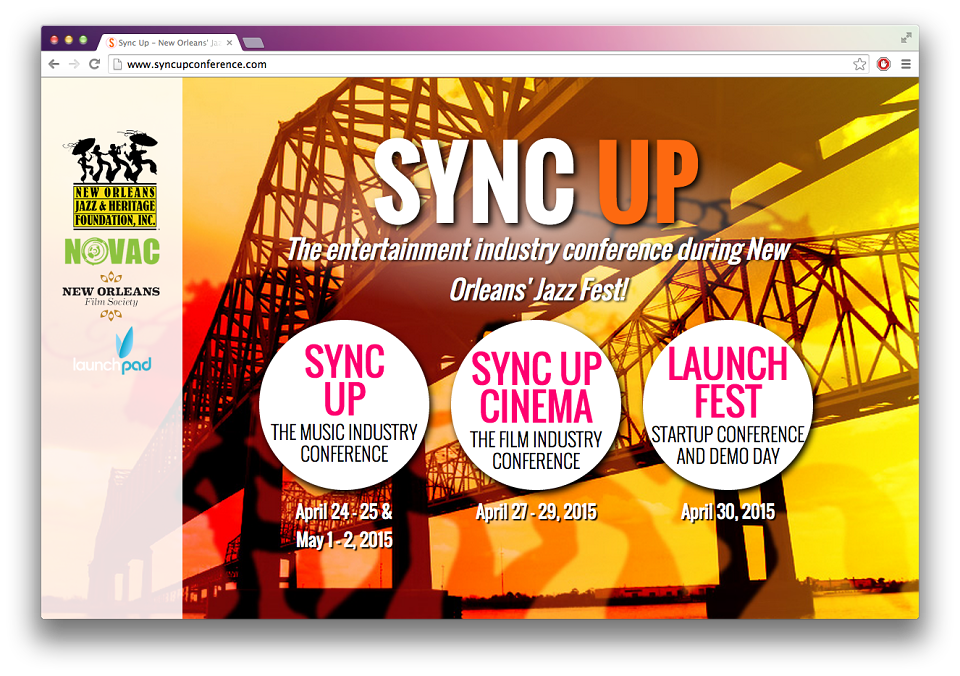Viewport: 960px width, 676px height.
Task: Open the New Orleans Film Society logo
Action: [111, 296]
